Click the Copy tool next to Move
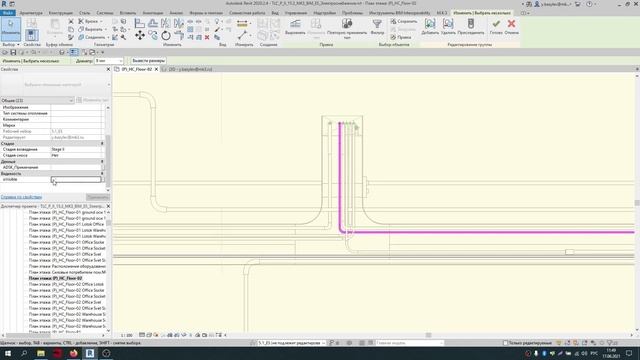 point(153,36)
